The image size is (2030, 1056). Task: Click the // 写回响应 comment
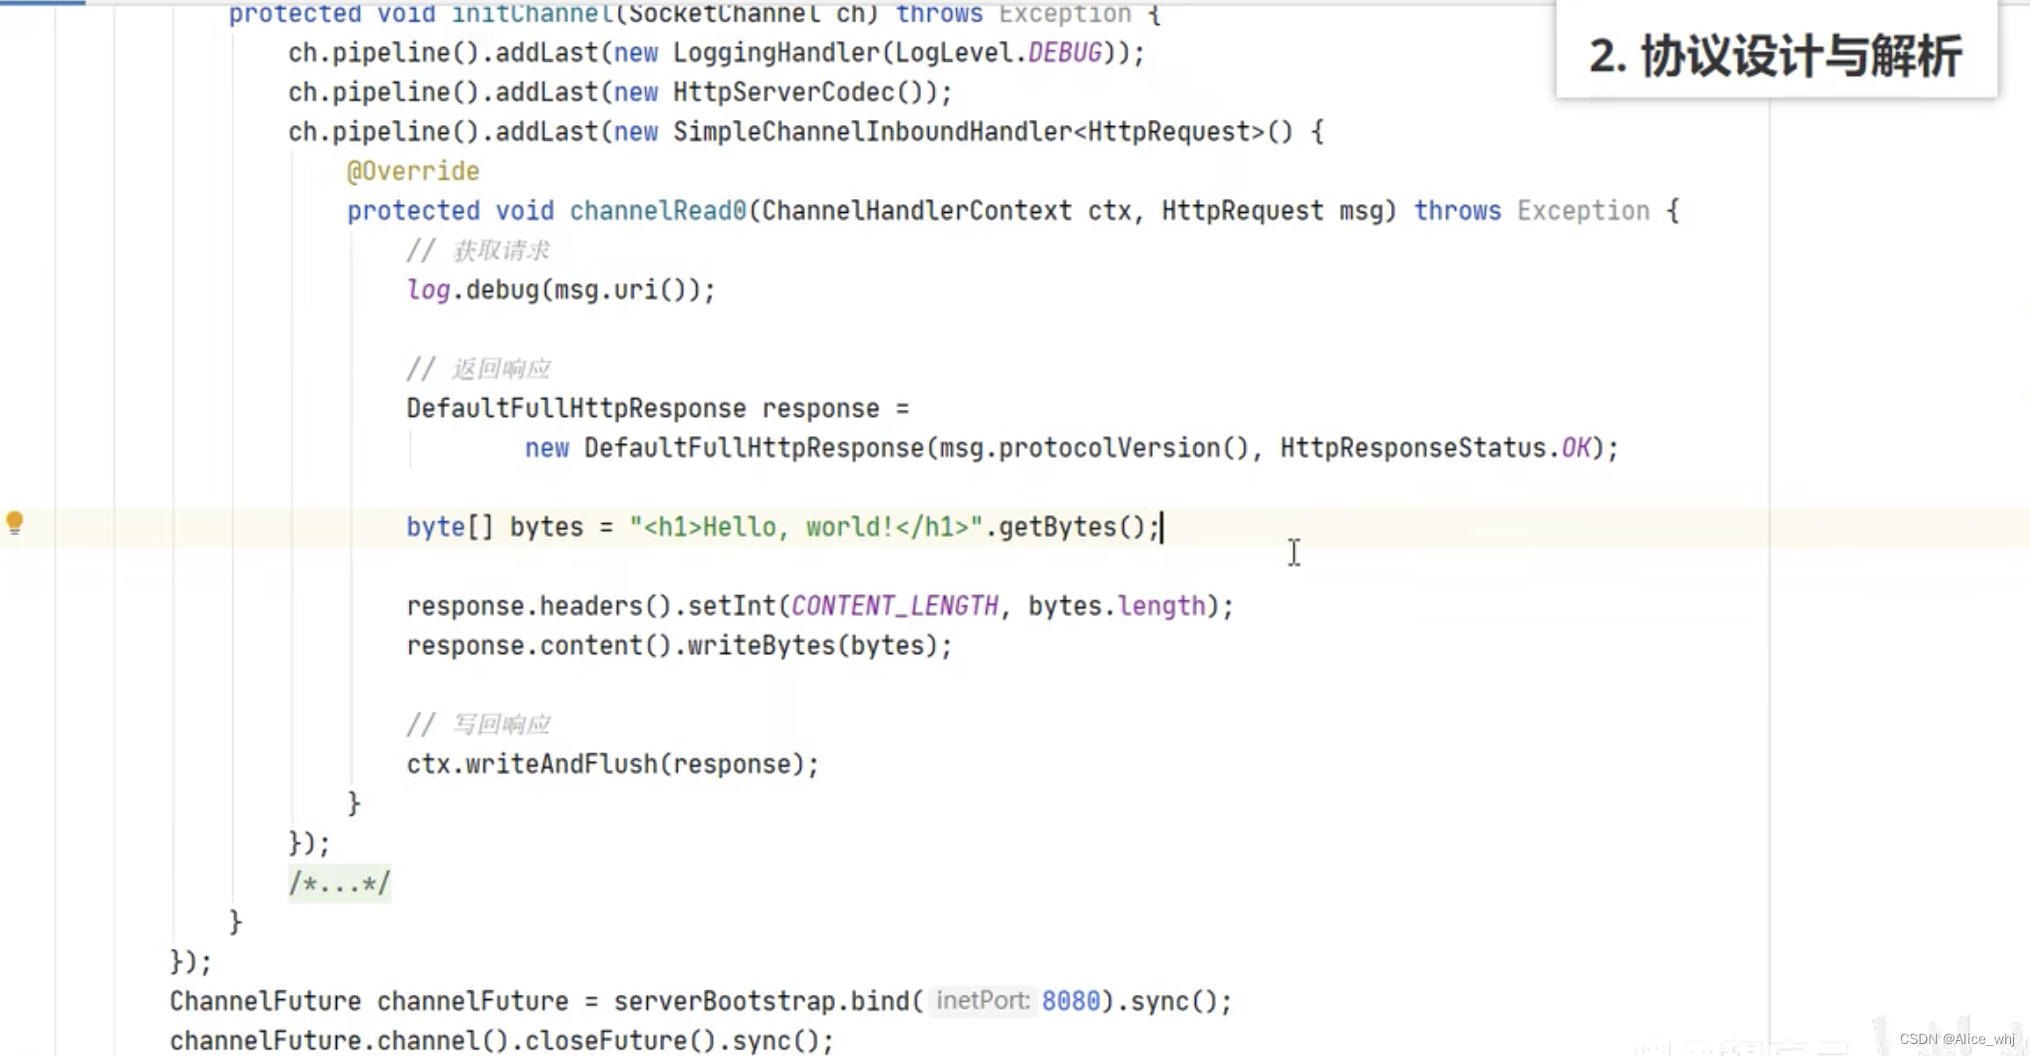click(478, 724)
